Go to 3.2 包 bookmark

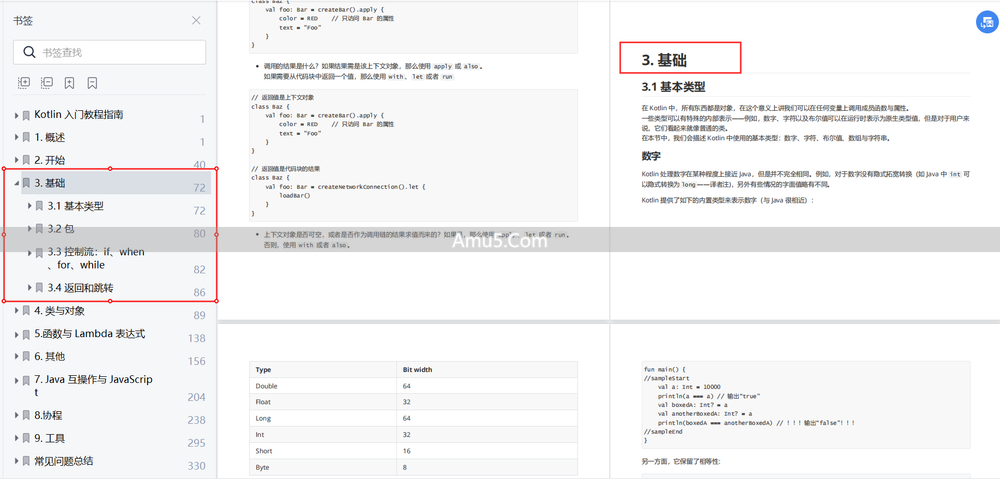[61, 229]
